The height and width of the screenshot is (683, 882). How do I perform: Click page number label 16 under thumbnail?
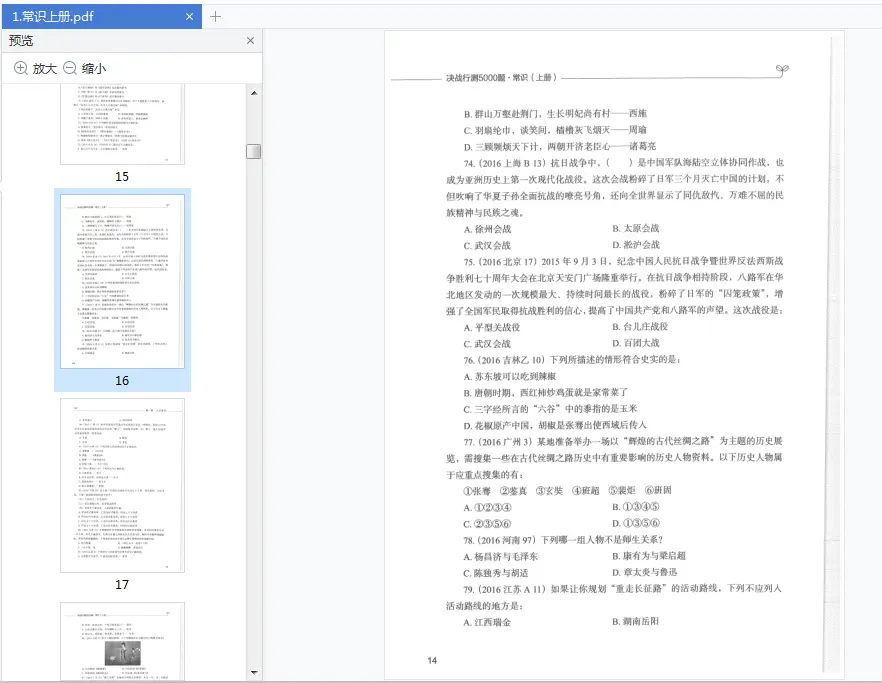pyautogui.click(x=122, y=381)
